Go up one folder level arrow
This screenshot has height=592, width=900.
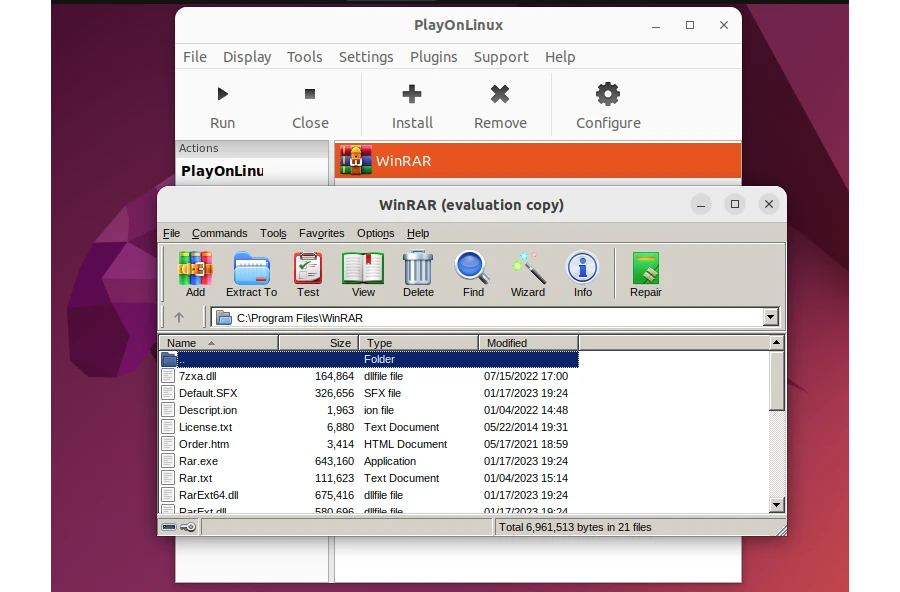(x=179, y=318)
